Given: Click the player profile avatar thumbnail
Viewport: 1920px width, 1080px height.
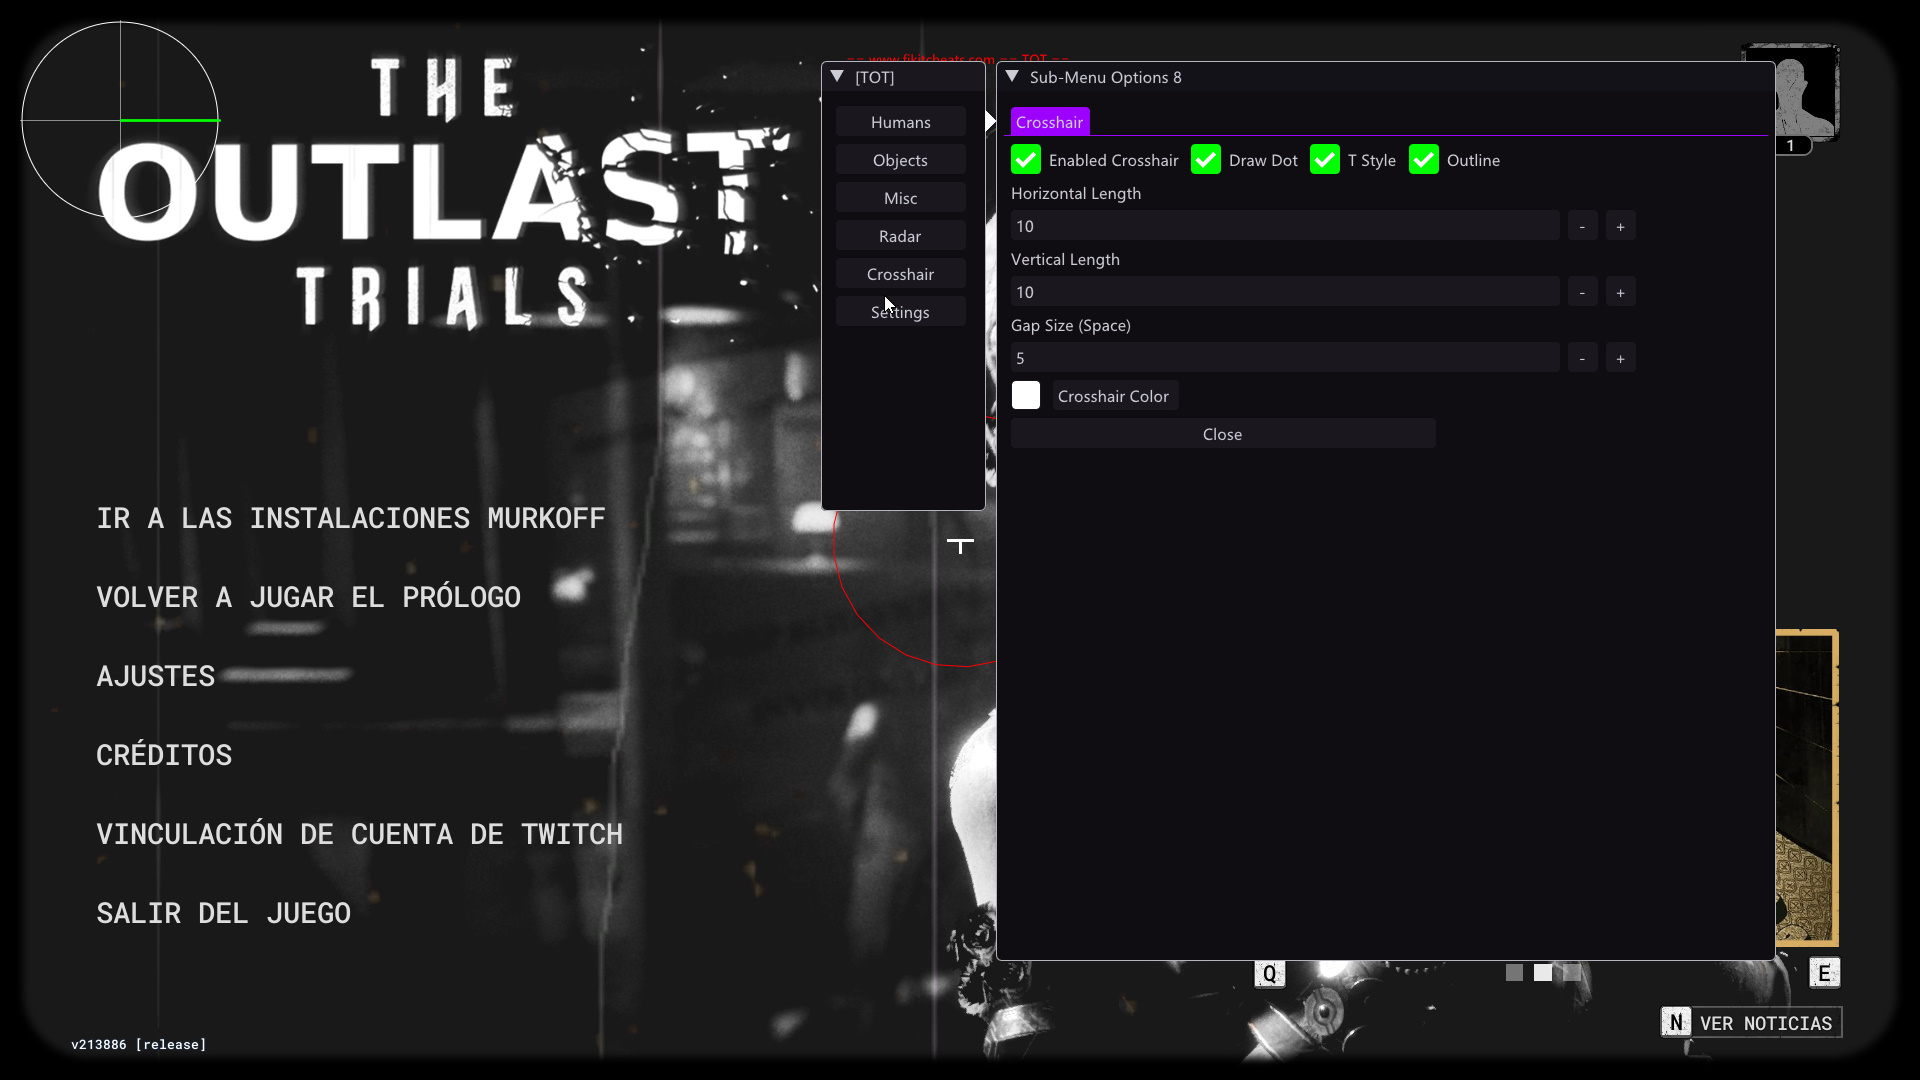Looking at the screenshot, I should tap(1806, 92).
